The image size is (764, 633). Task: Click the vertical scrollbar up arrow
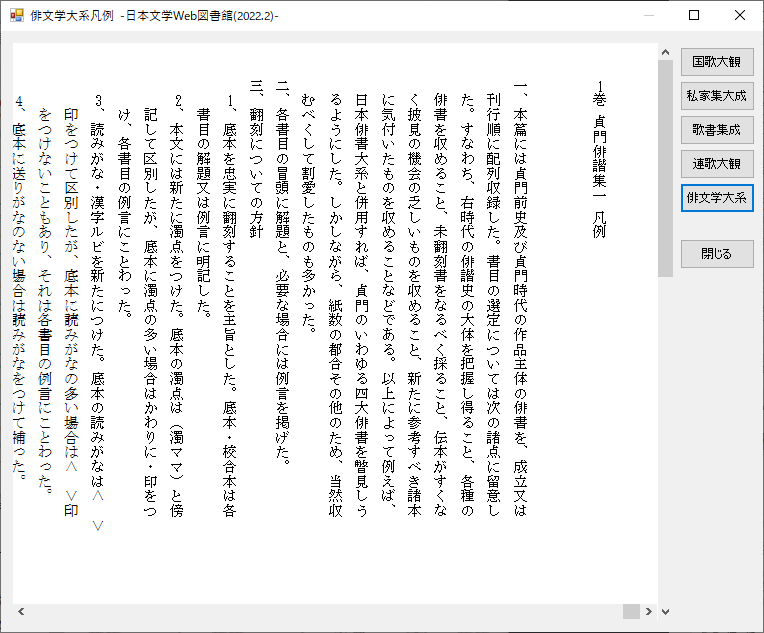tap(665, 52)
